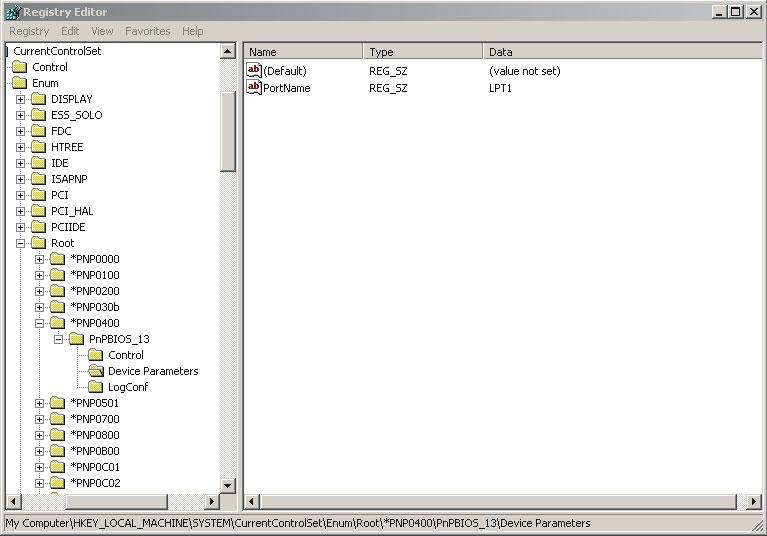
Task: Collapse the Root key
Action: (21, 243)
